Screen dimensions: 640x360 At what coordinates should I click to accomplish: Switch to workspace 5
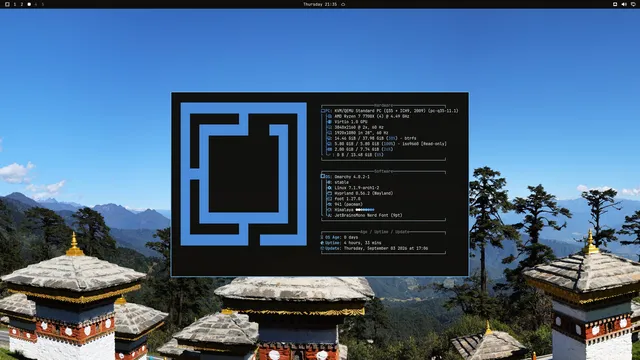43,4
